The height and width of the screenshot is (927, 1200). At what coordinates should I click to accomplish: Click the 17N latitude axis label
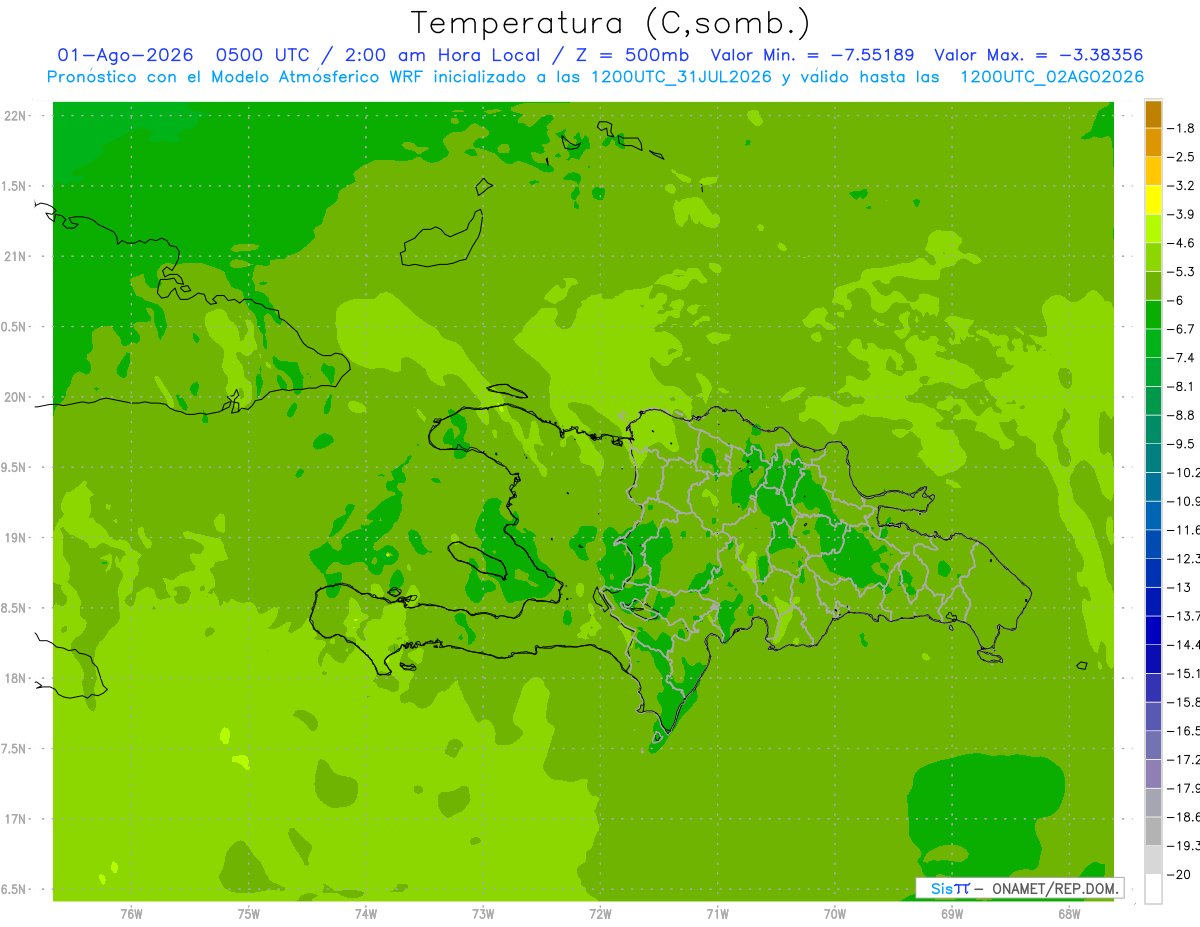16,819
